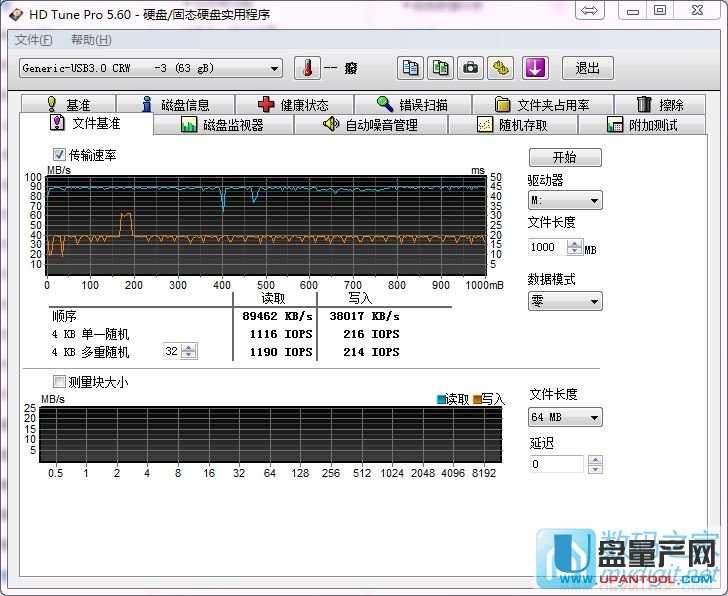This screenshot has height=596, width=728.
Task: Click the thermometer temperature icon
Action: pyautogui.click(x=307, y=68)
